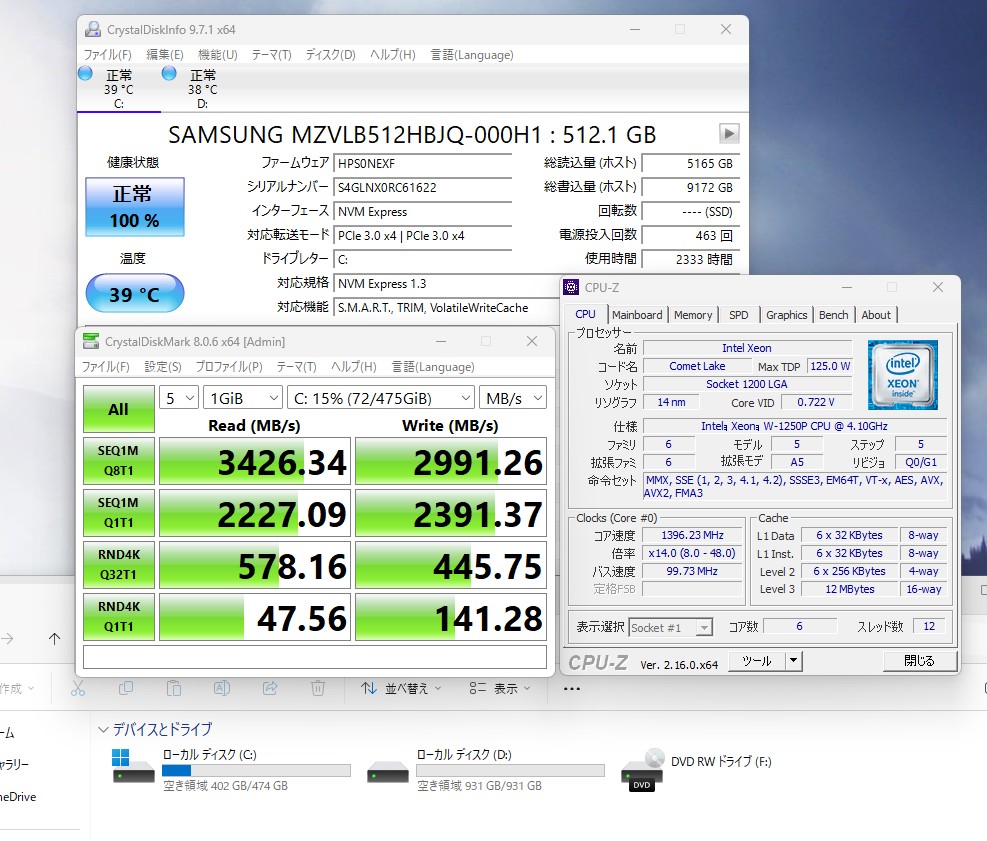The width and height of the screenshot is (987, 841).
Task: Click the green All benchmark button
Action: click(118, 409)
